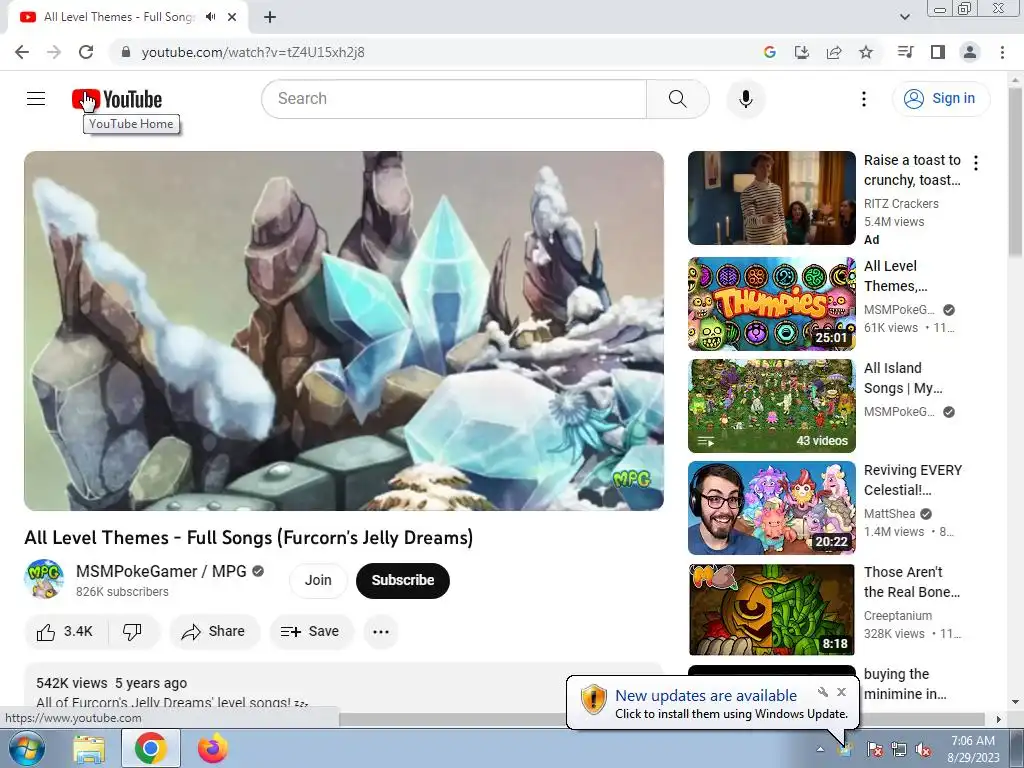Open Windows Start menu orb
1024x768 pixels.
point(25,748)
